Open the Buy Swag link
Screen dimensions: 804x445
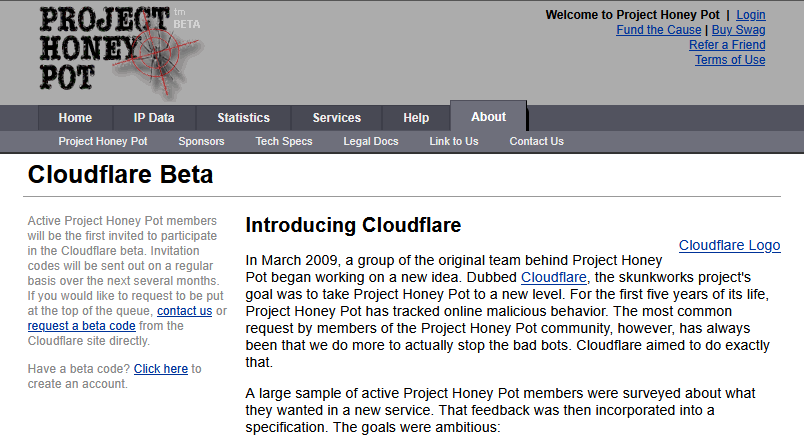(738, 30)
